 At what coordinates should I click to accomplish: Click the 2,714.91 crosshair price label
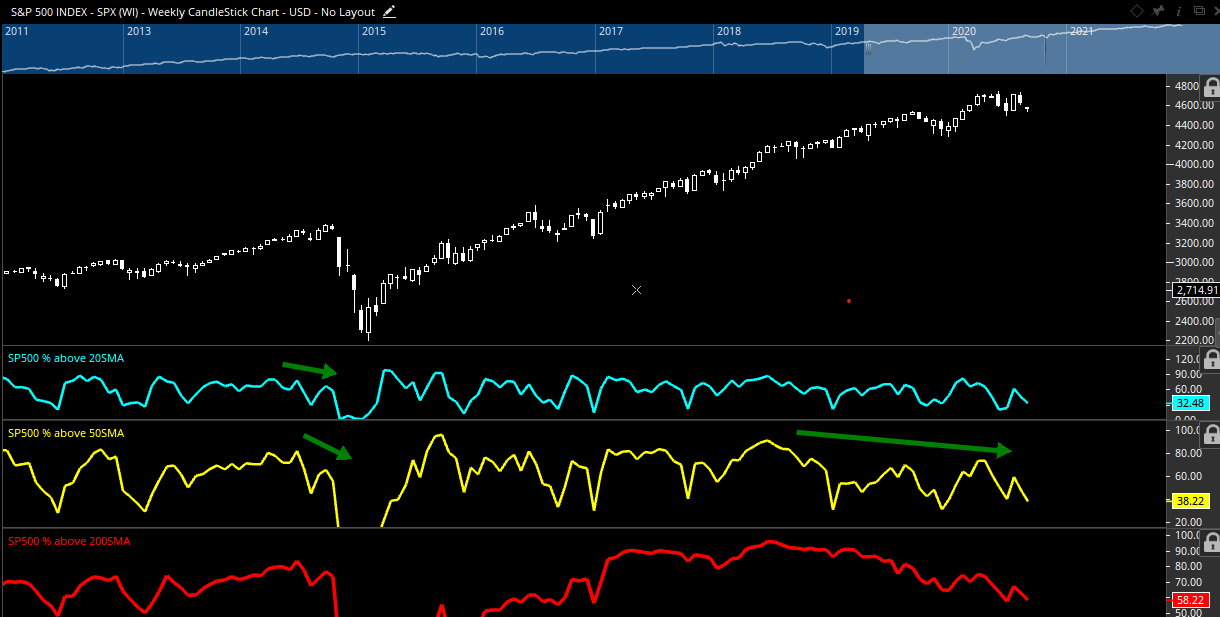pos(1195,290)
